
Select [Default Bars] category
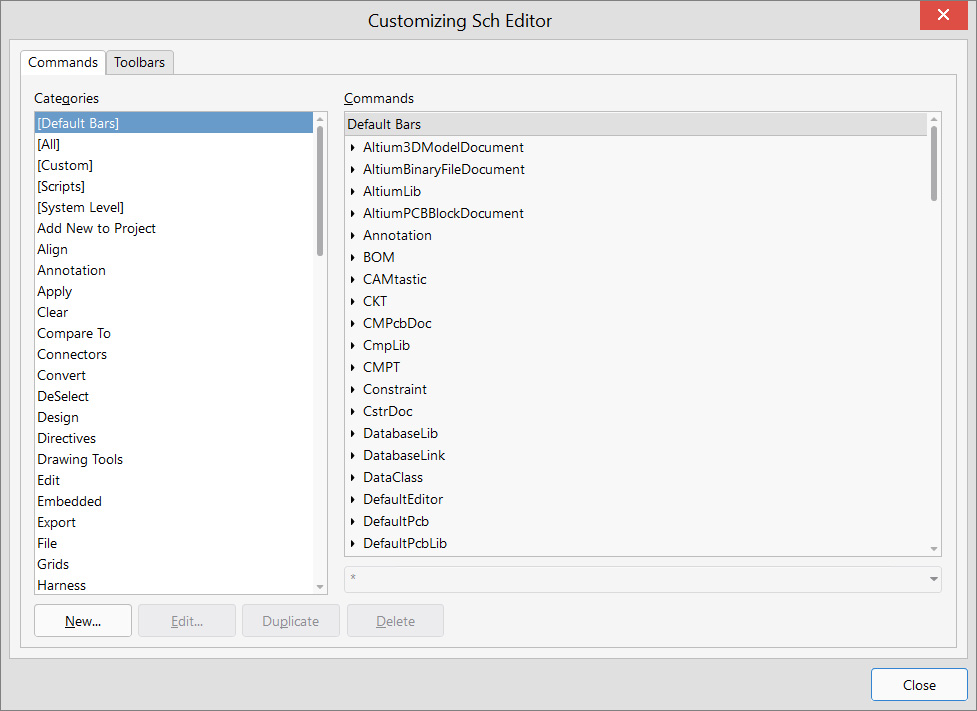pyautogui.click(x=174, y=123)
